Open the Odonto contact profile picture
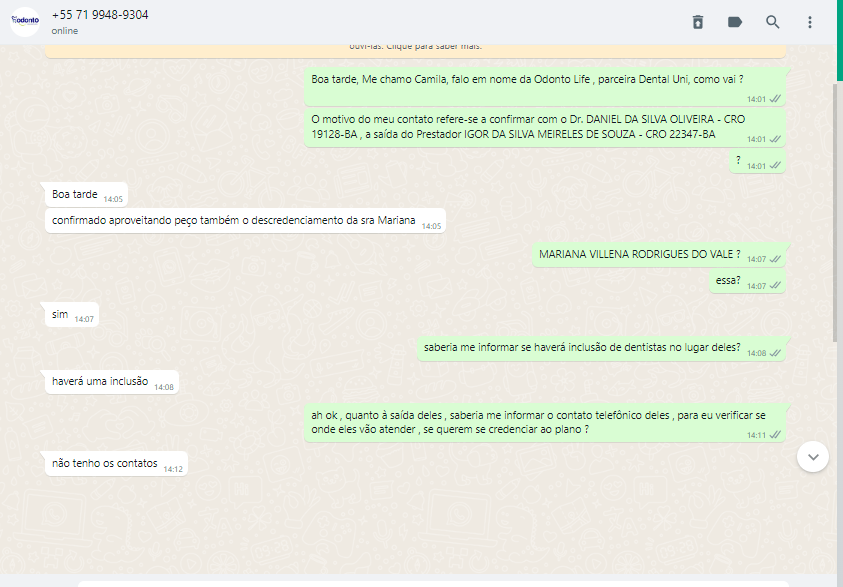This screenshot has width=843, height=587. point(25,22)
